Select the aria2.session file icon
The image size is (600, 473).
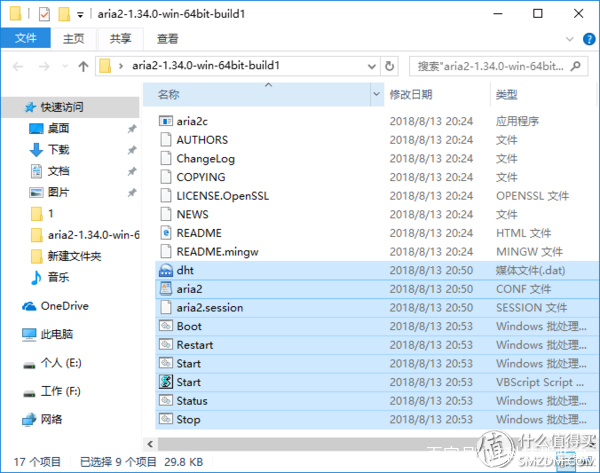tap(166, 307)
